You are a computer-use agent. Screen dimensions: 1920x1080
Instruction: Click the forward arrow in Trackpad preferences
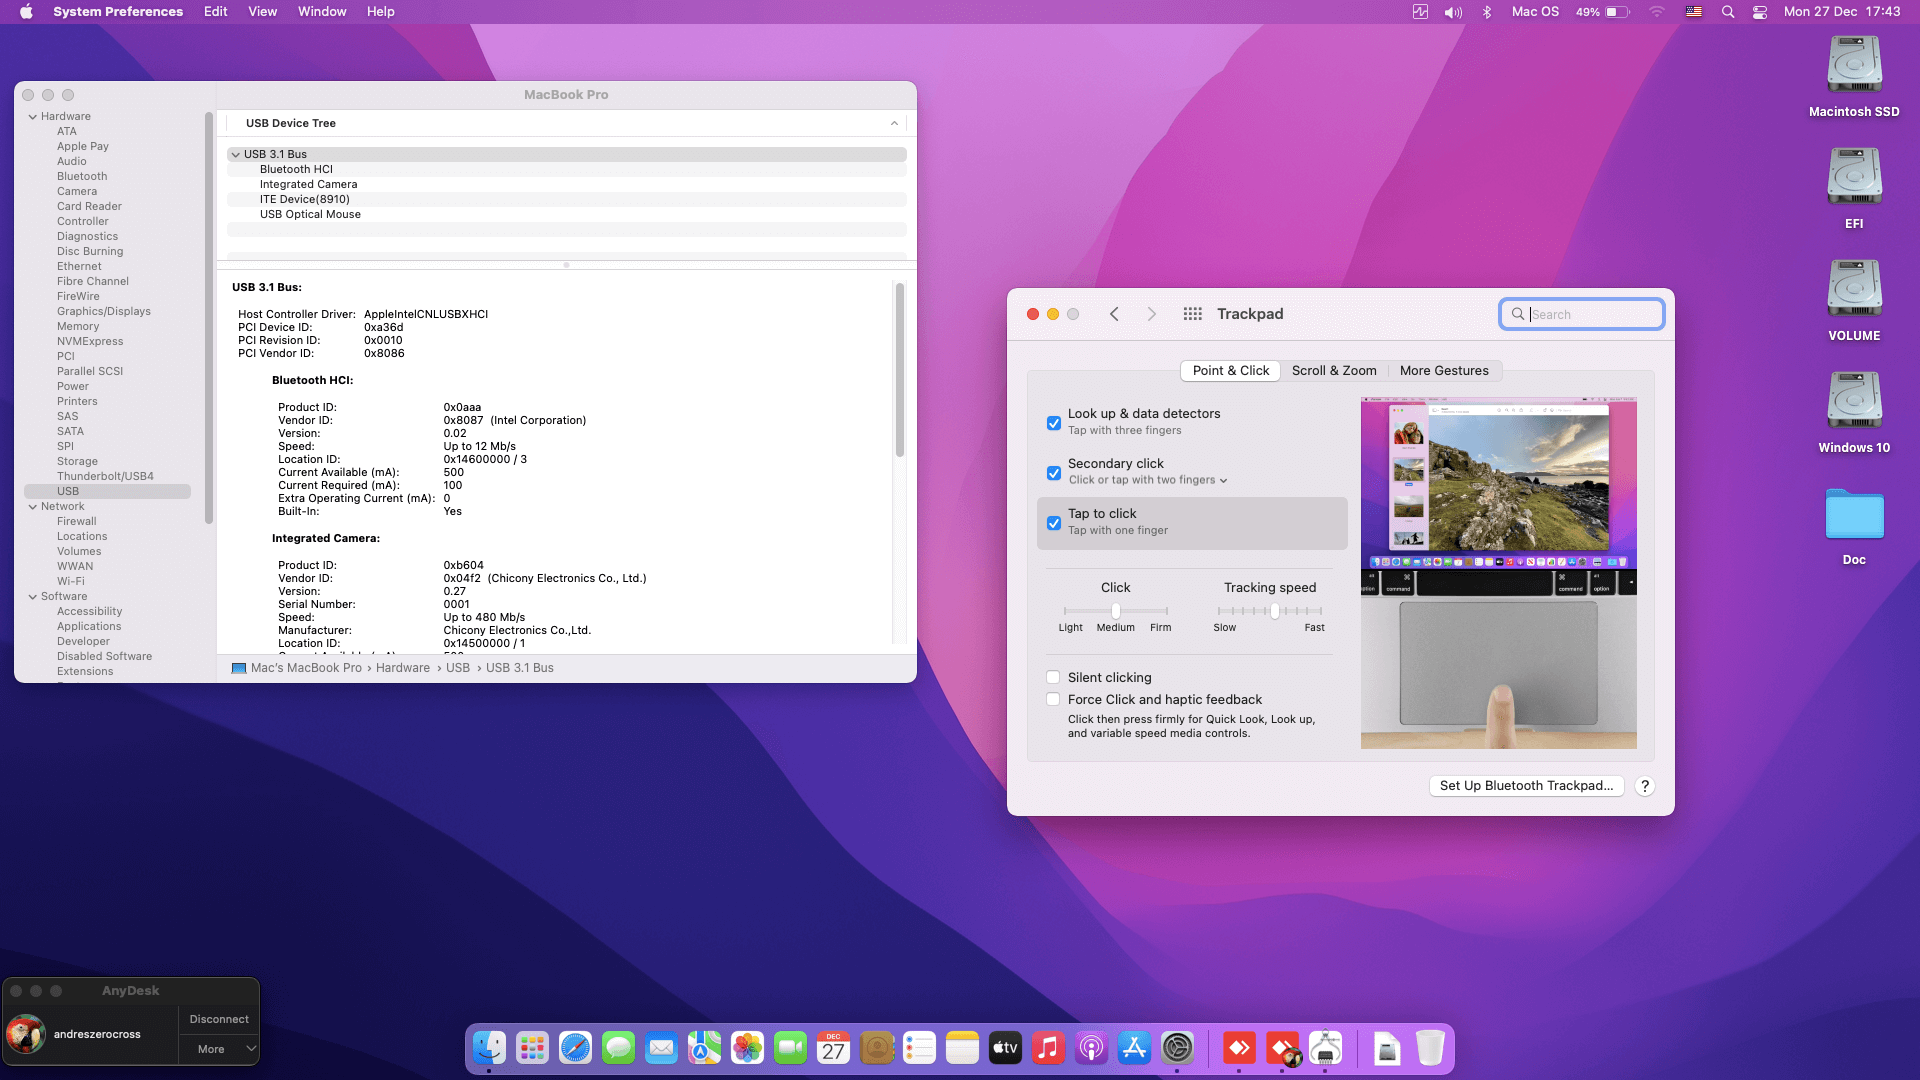pos(1152,313)
